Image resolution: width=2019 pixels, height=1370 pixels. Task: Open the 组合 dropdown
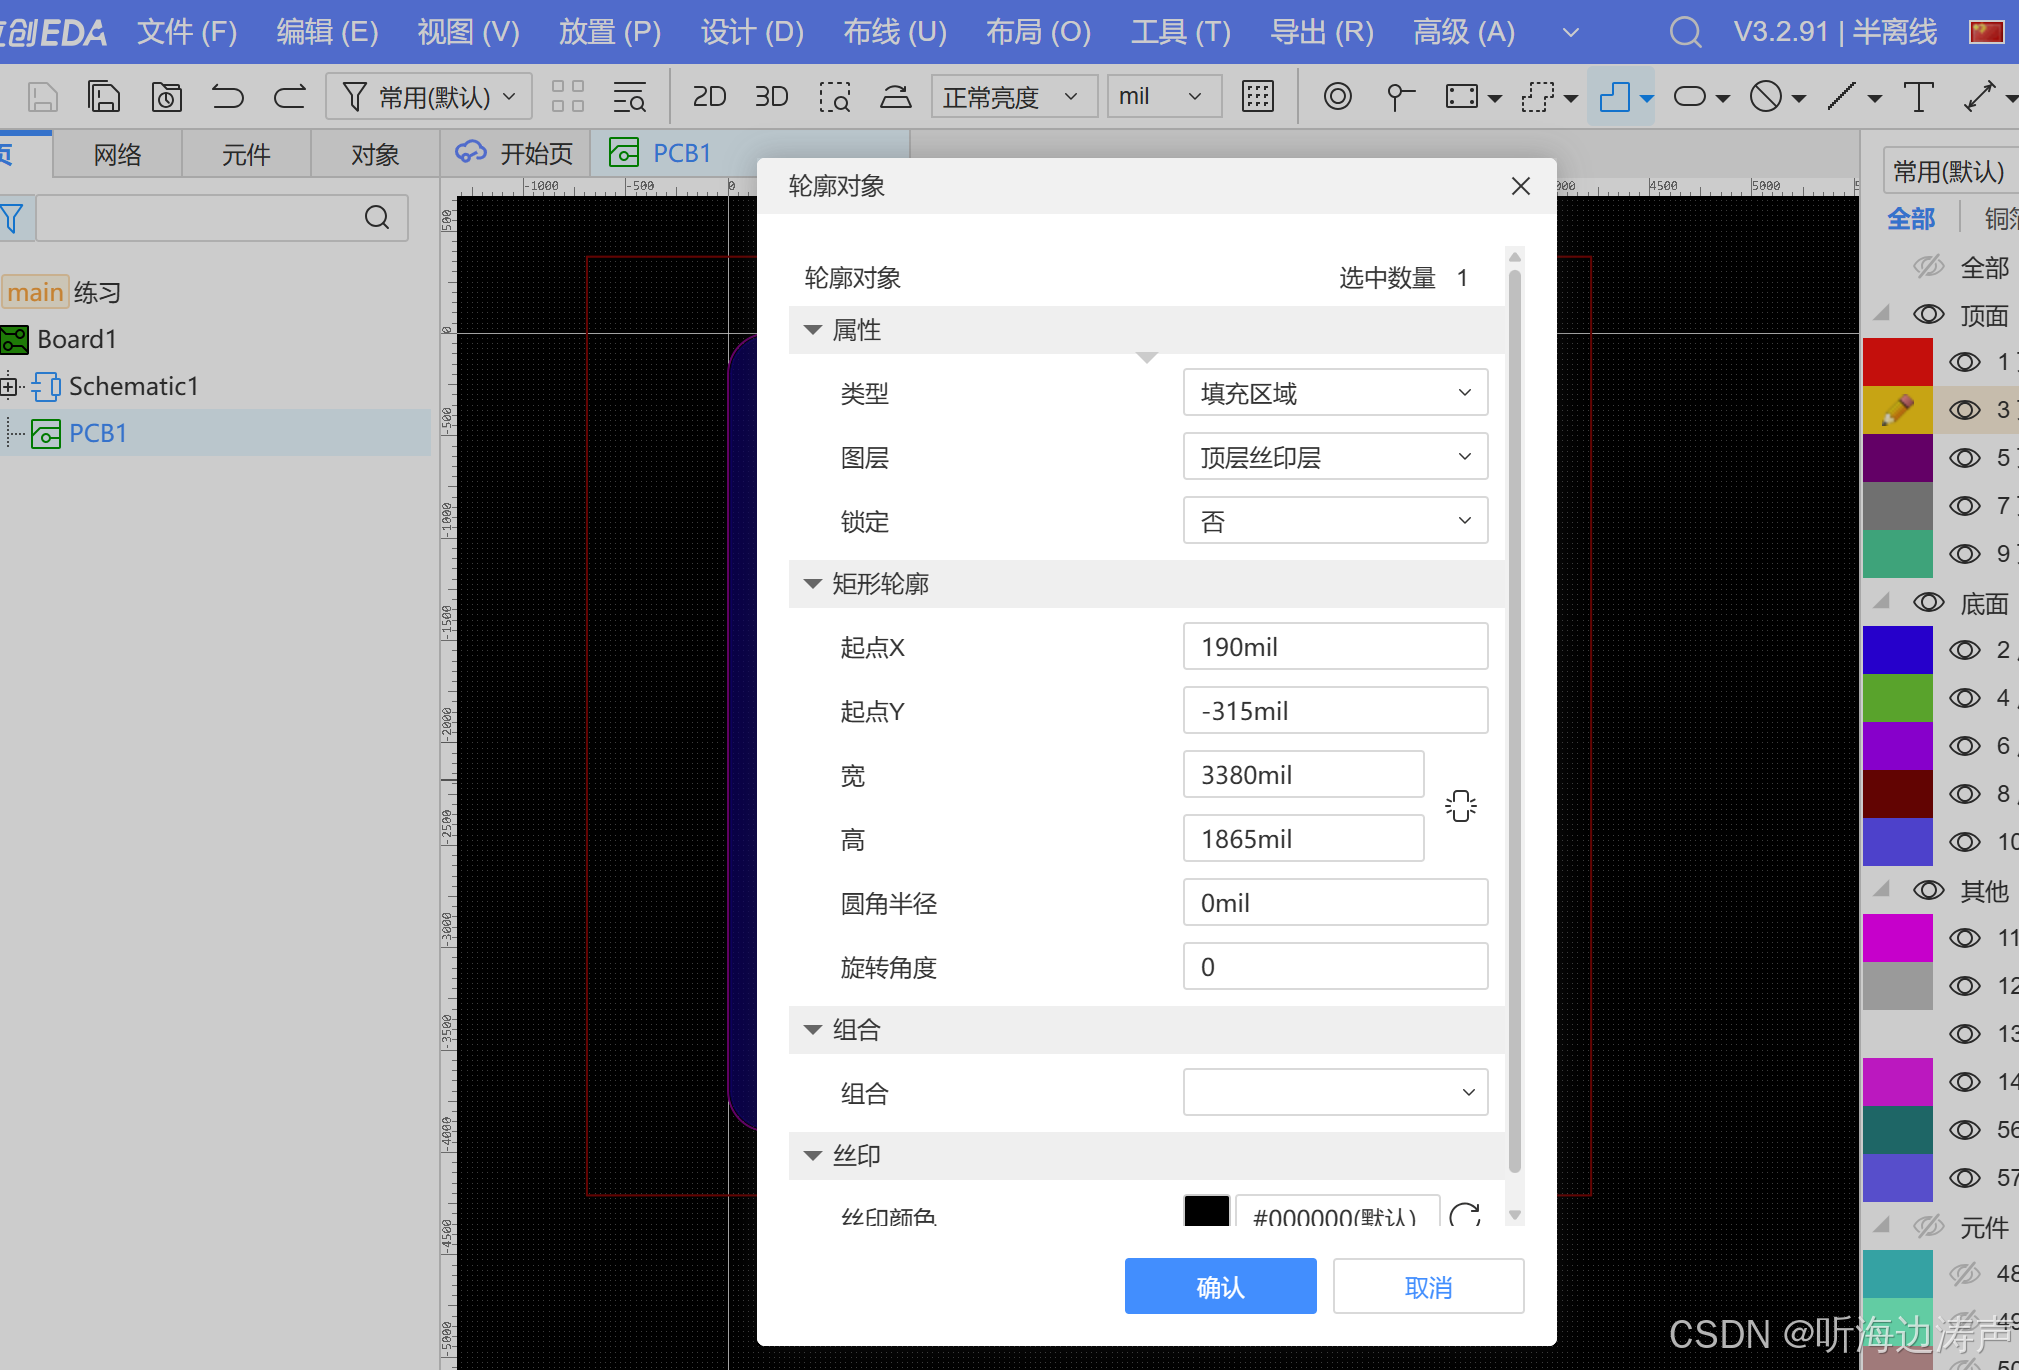point(1335,1092)
